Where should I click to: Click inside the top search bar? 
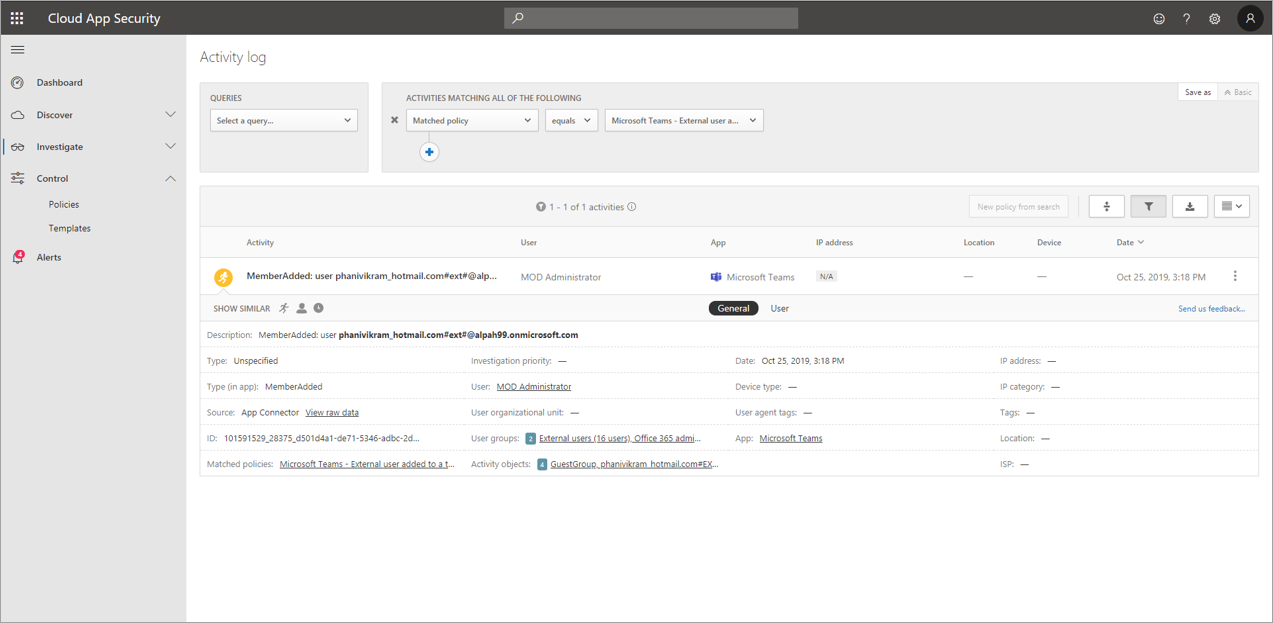click(x=650, y=17)
